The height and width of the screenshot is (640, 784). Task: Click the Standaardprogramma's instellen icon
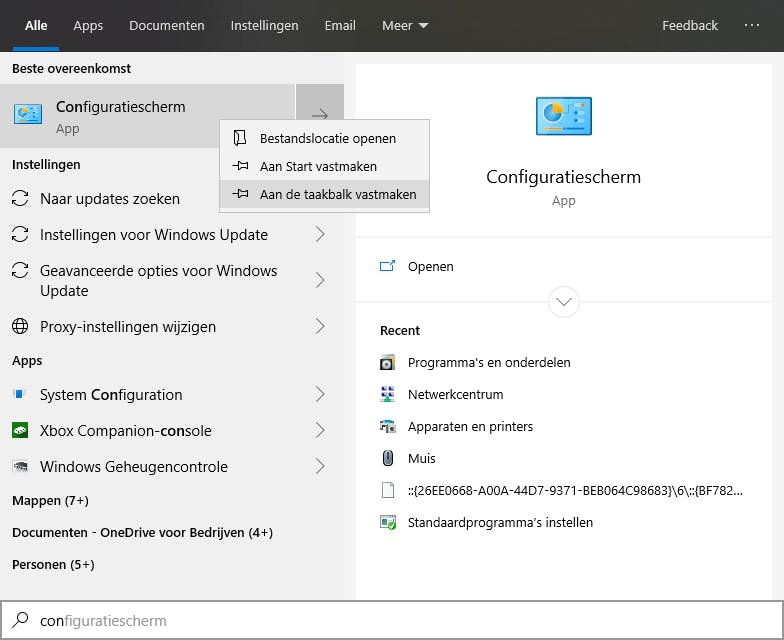click(388, 522)
